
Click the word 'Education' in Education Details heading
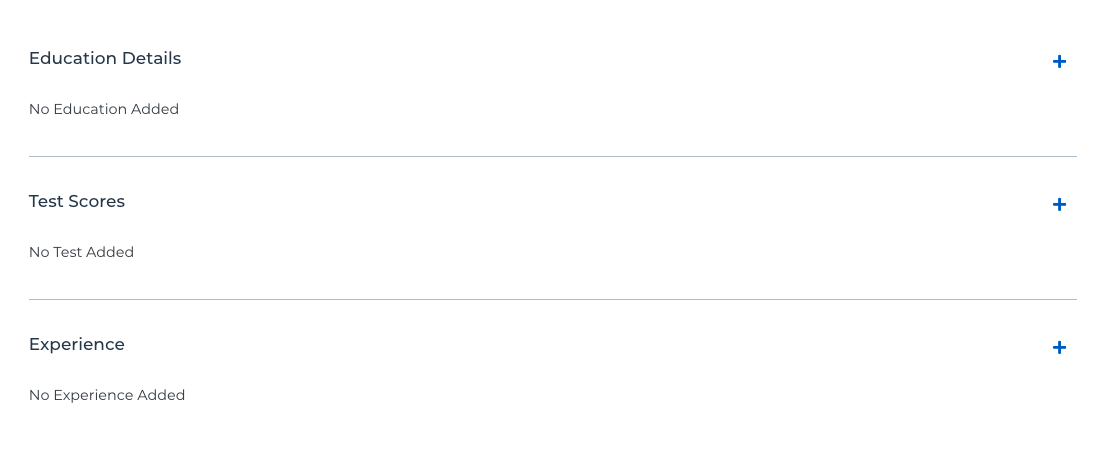(x=73, y=58)
